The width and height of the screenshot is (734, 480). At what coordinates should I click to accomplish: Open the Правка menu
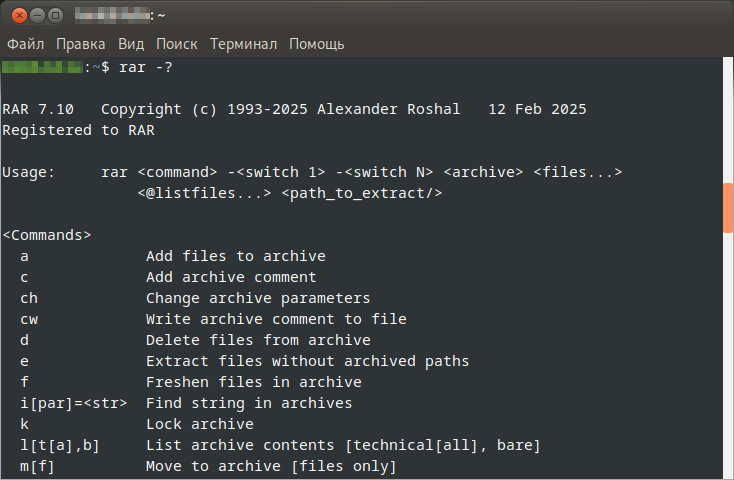81,44
